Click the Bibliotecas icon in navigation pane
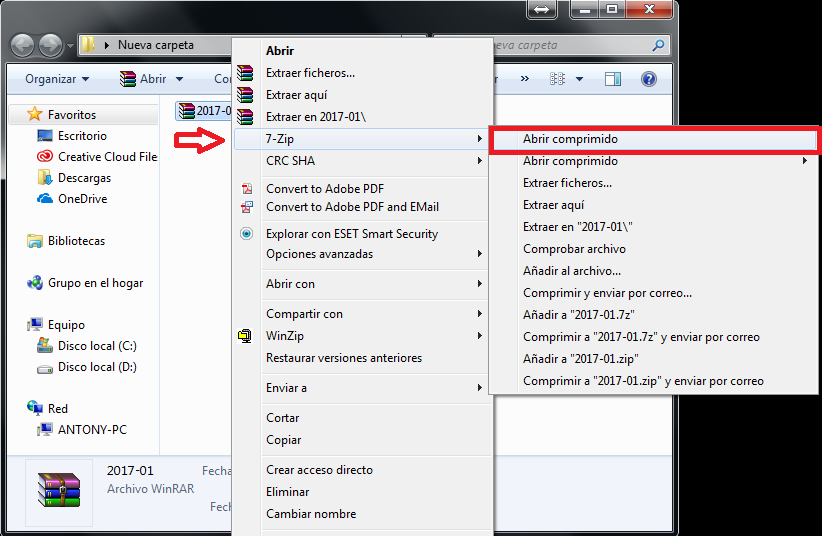The height and width of the screenshot is (536, 822). click(35, 241)
